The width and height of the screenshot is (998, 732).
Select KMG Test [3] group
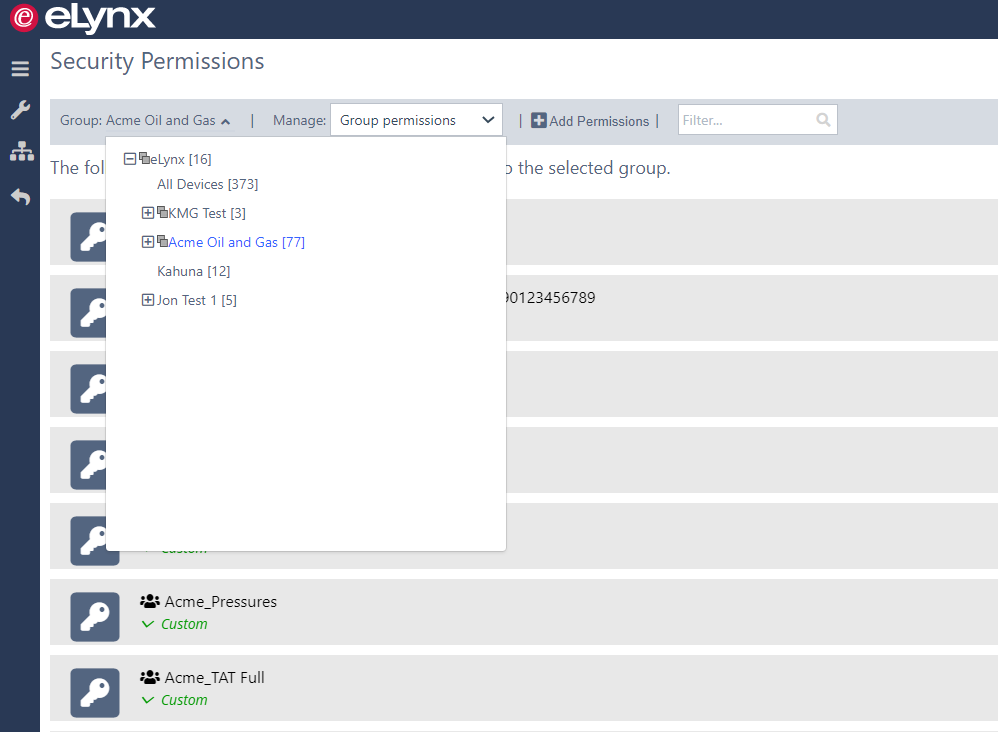coord(207,213)
